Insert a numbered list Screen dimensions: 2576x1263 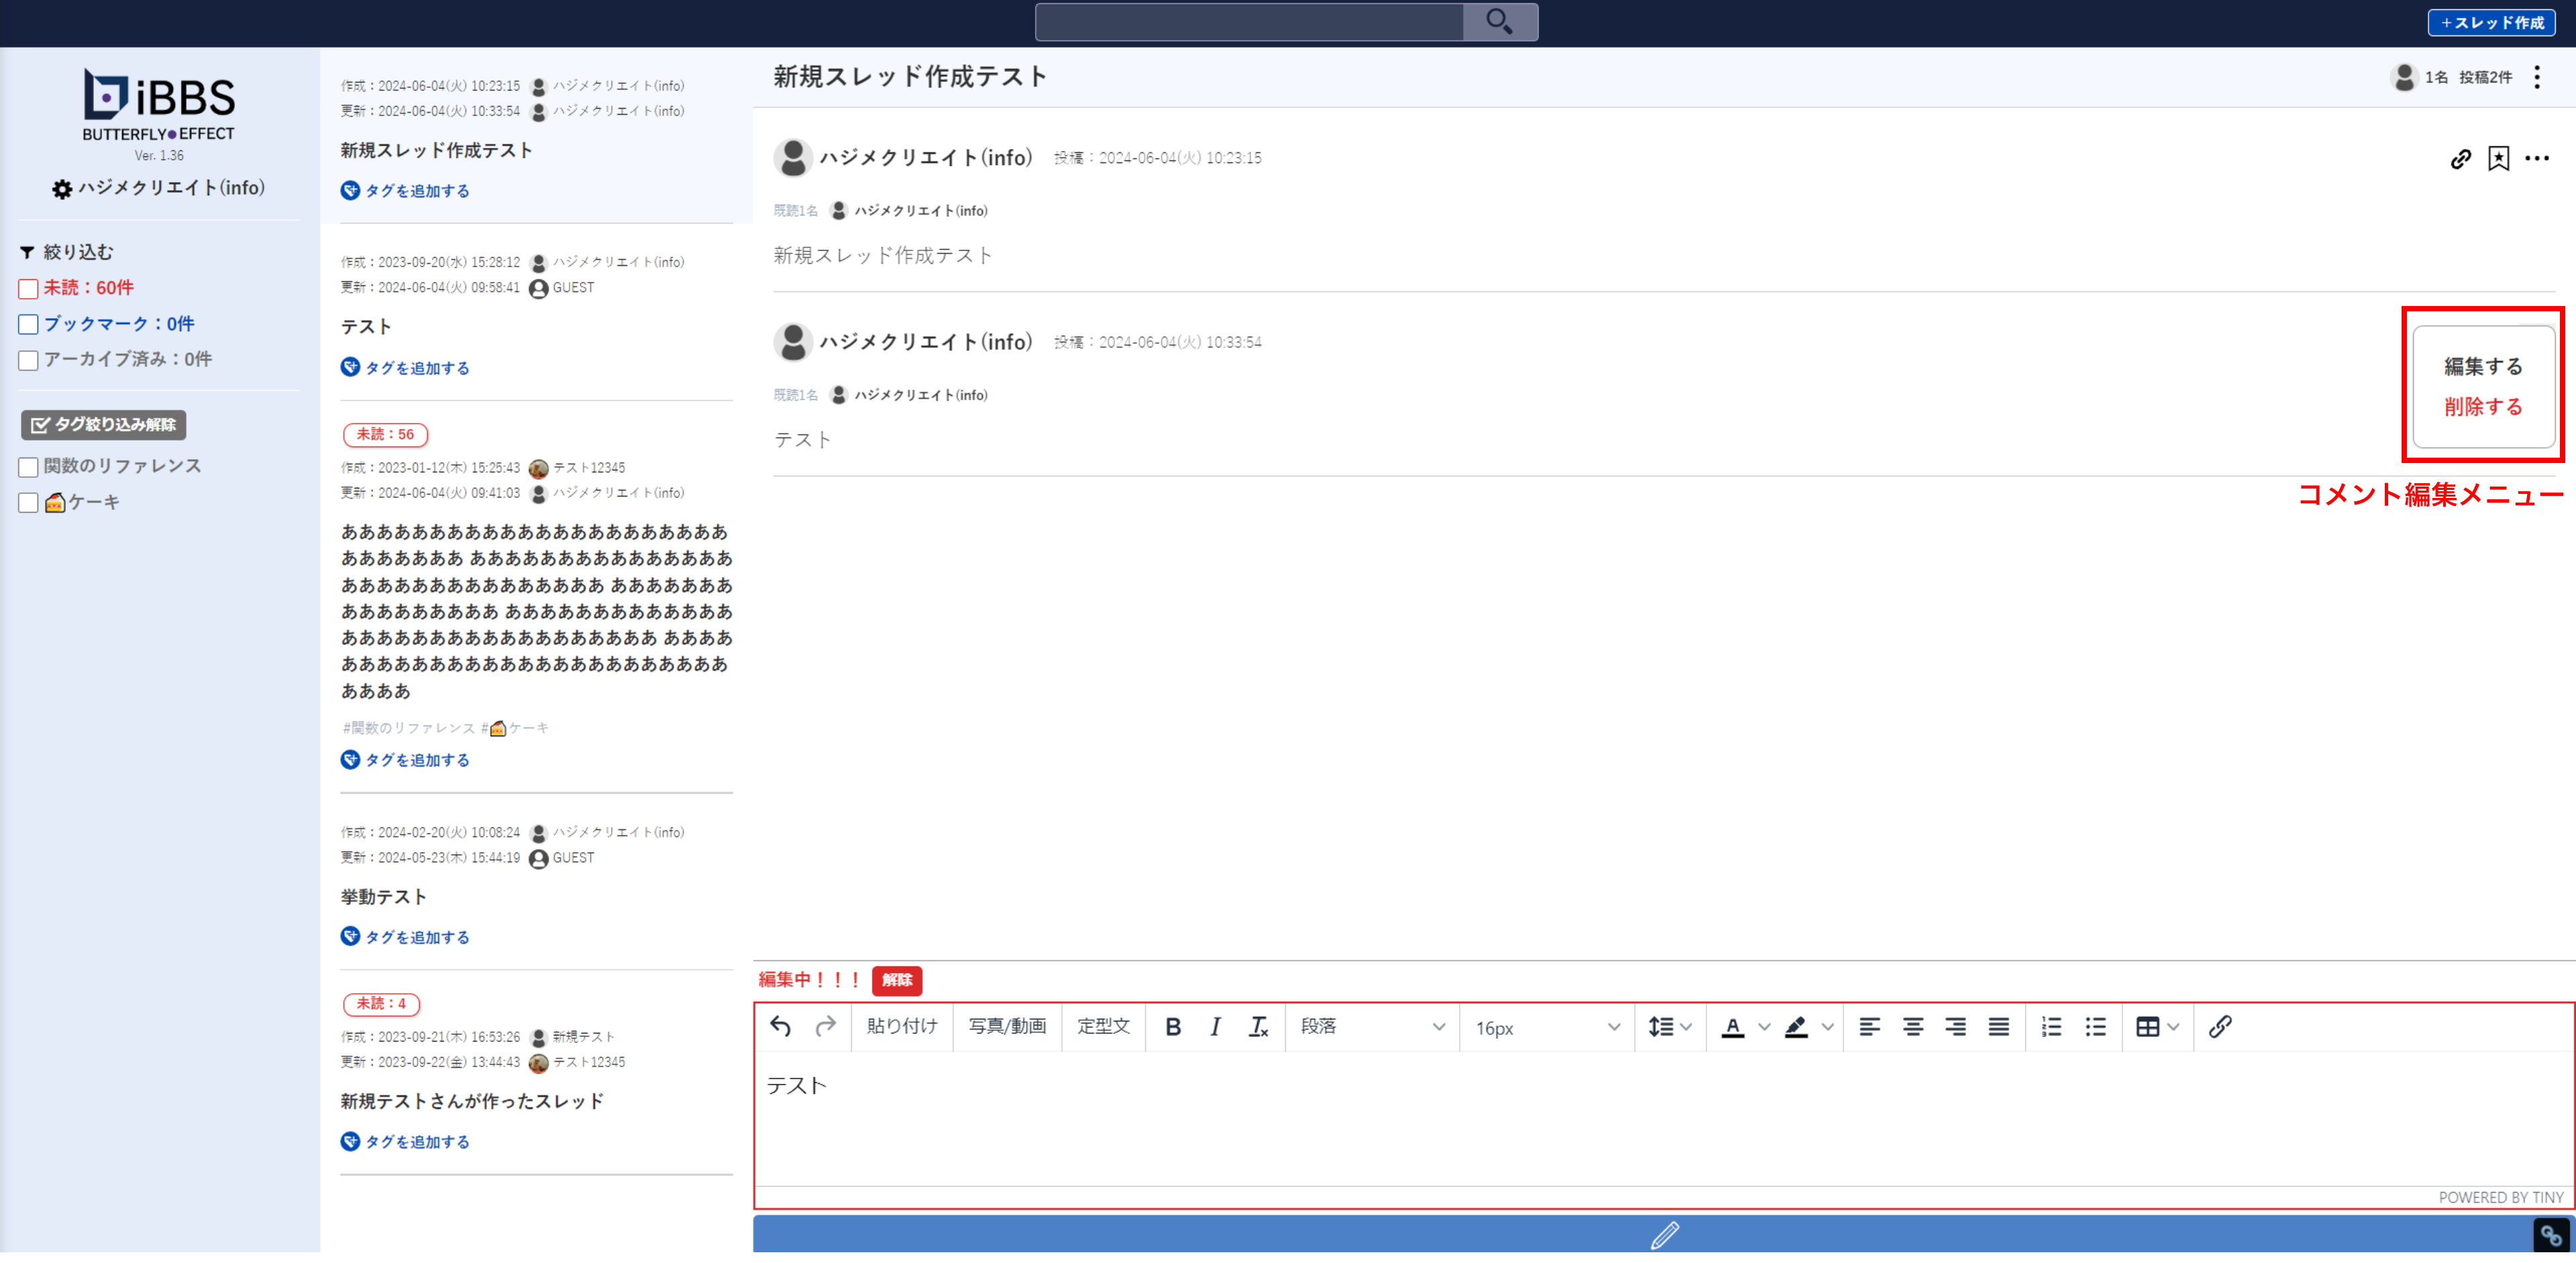(x=2051, y=1027)
